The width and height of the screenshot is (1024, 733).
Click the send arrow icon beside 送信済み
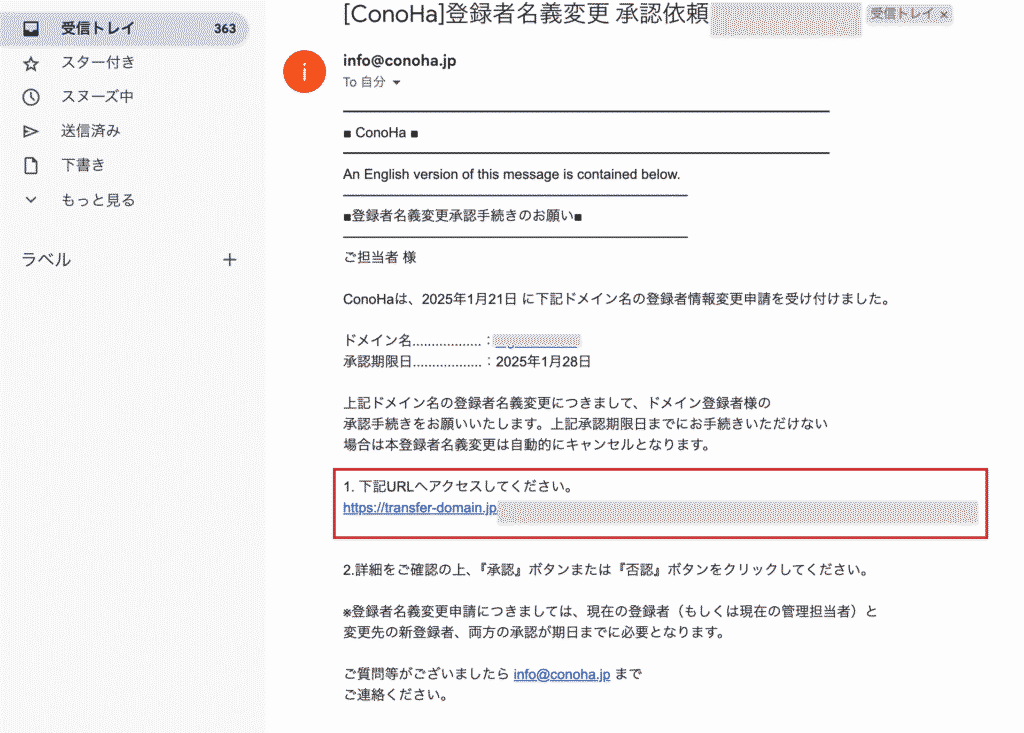[x=31, y=131]
